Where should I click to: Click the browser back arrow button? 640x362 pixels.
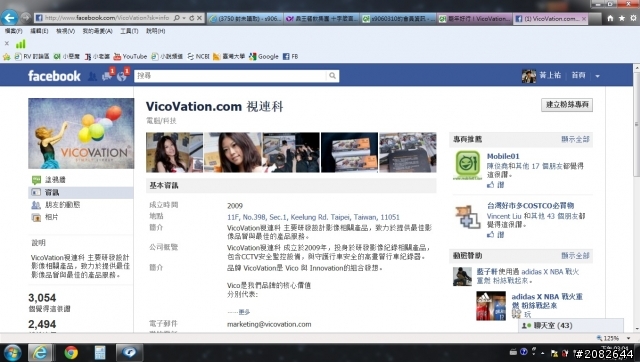[9, 18]
